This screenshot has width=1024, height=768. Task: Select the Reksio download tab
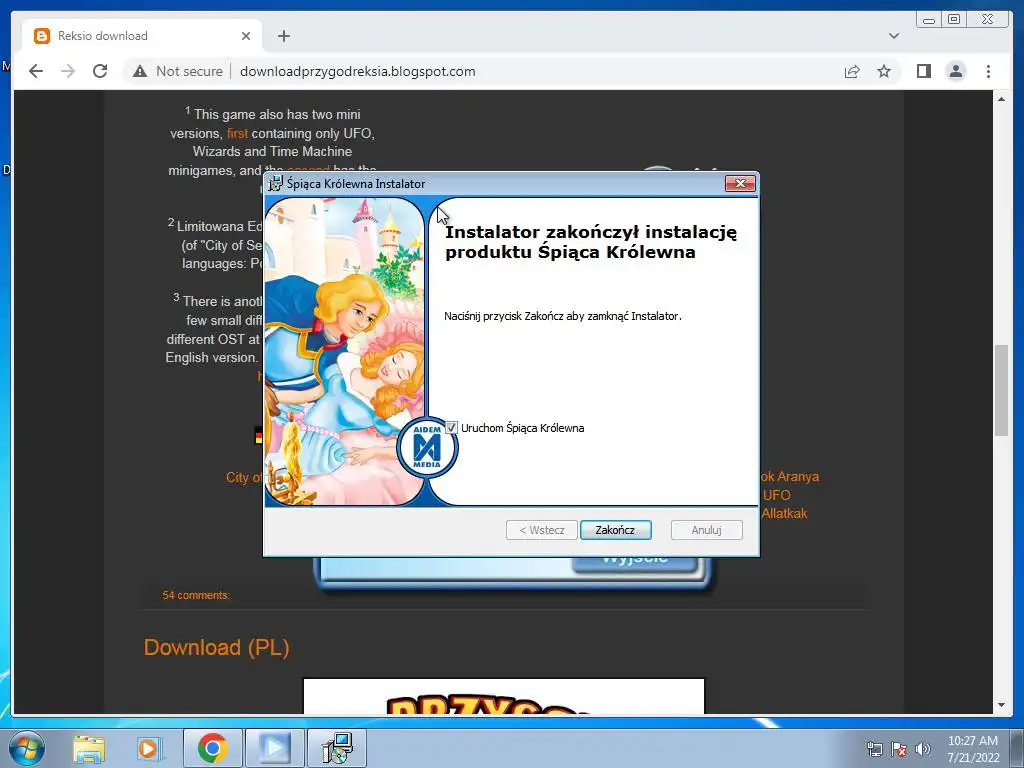point(142,36)
